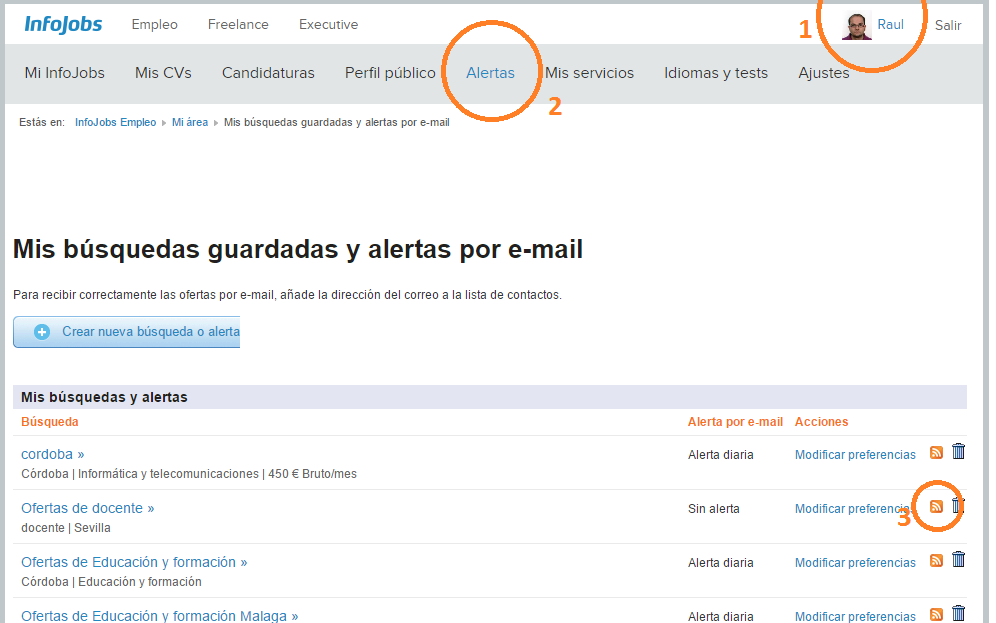996x623 pixels.
Task: Switch to the Mis CVs tab
Action: pyautogui.click(x=163, y=73)
